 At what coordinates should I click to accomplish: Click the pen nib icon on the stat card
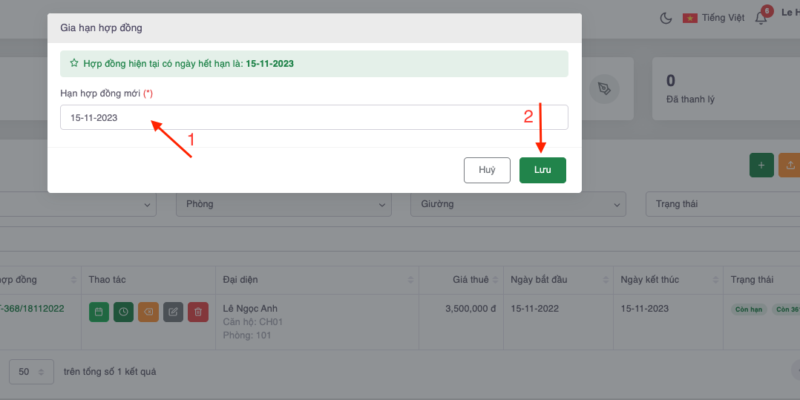(x=603, y=89)
